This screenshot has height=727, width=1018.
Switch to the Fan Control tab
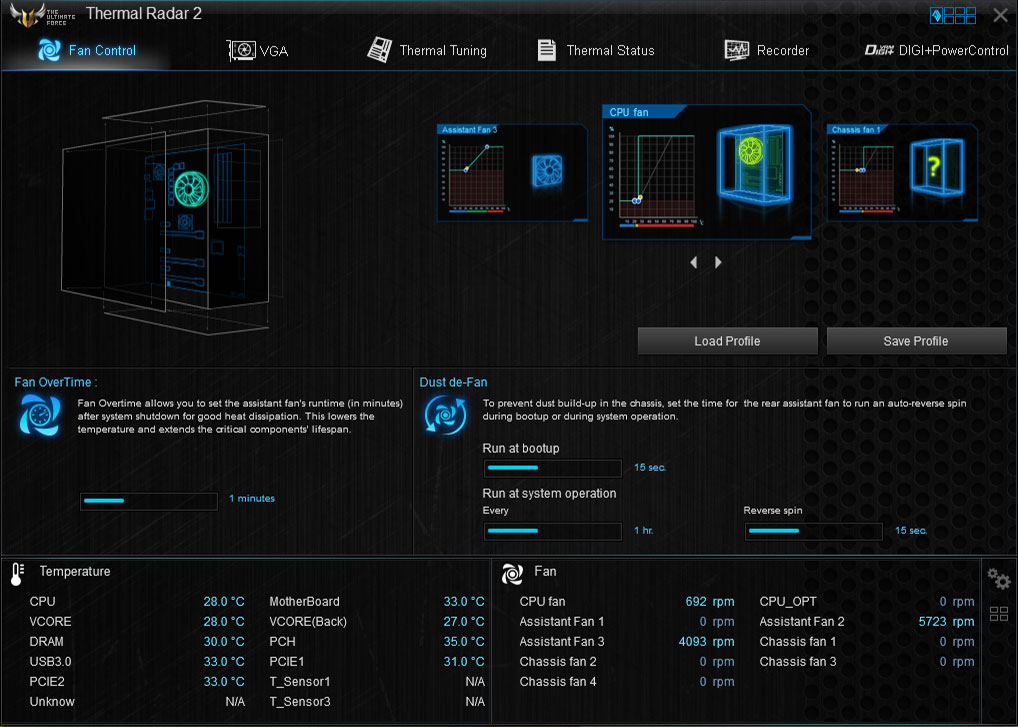[x=87, y=51]
